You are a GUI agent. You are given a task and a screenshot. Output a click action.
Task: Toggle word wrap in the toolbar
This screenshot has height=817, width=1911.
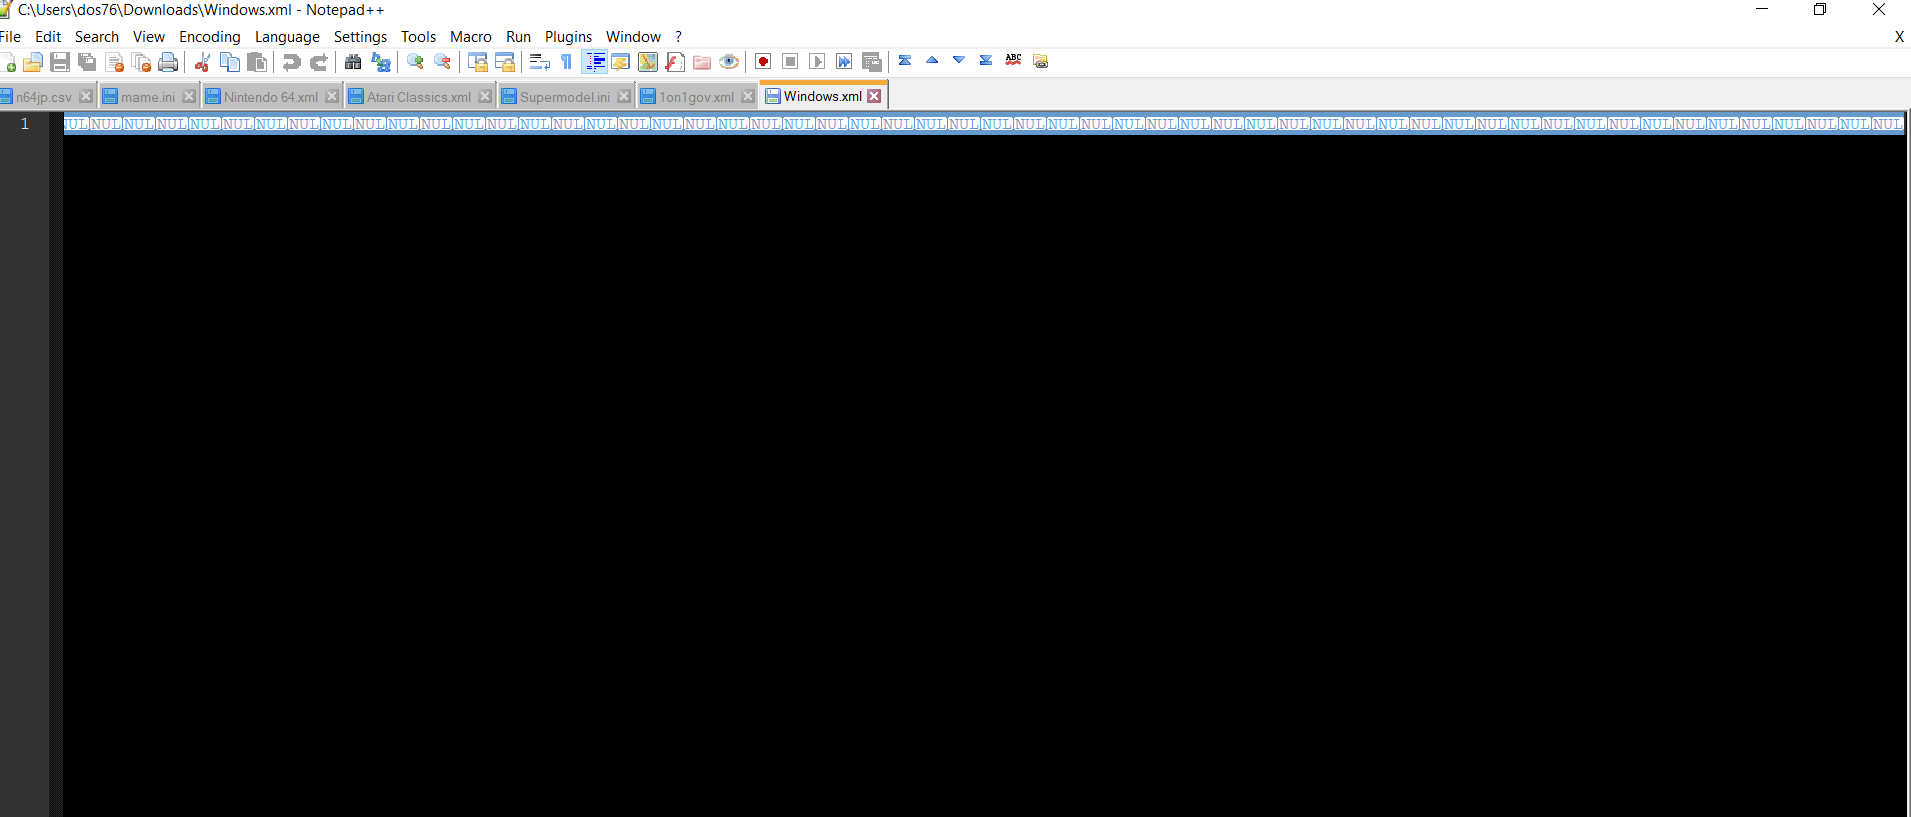[539, 62]
